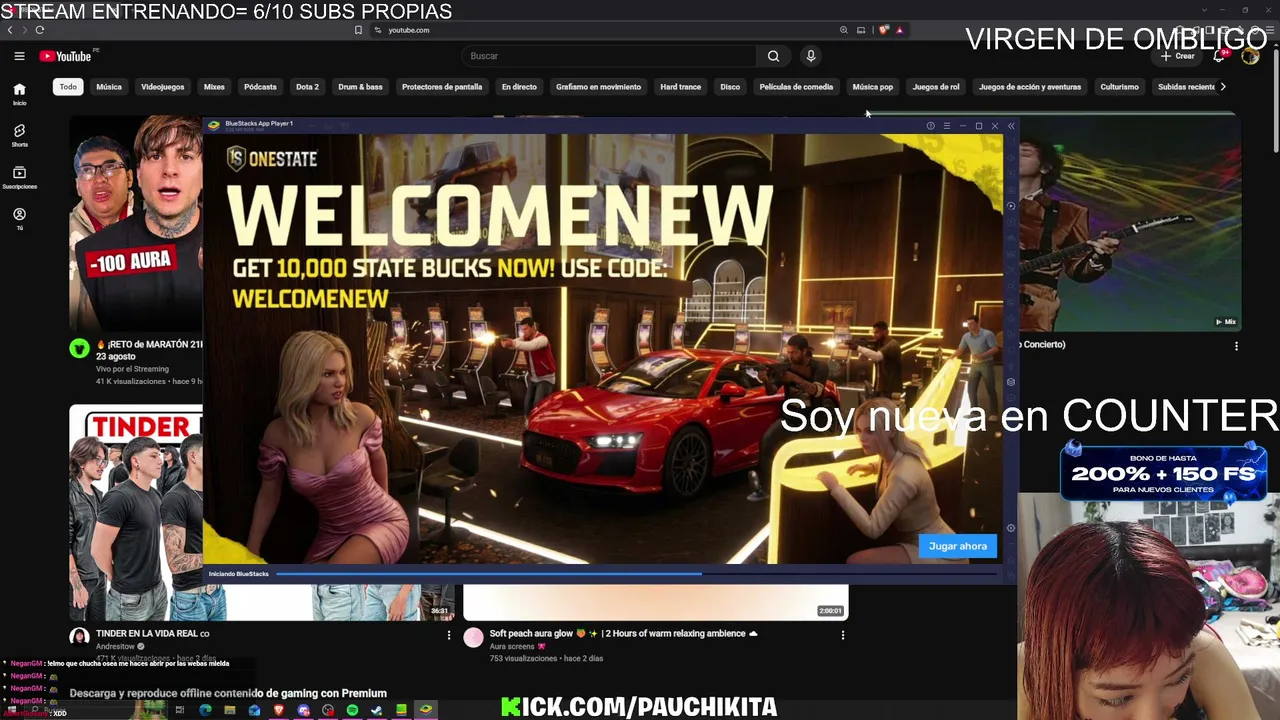
Task: Select the Música filter chip
Action: [109, 87]
